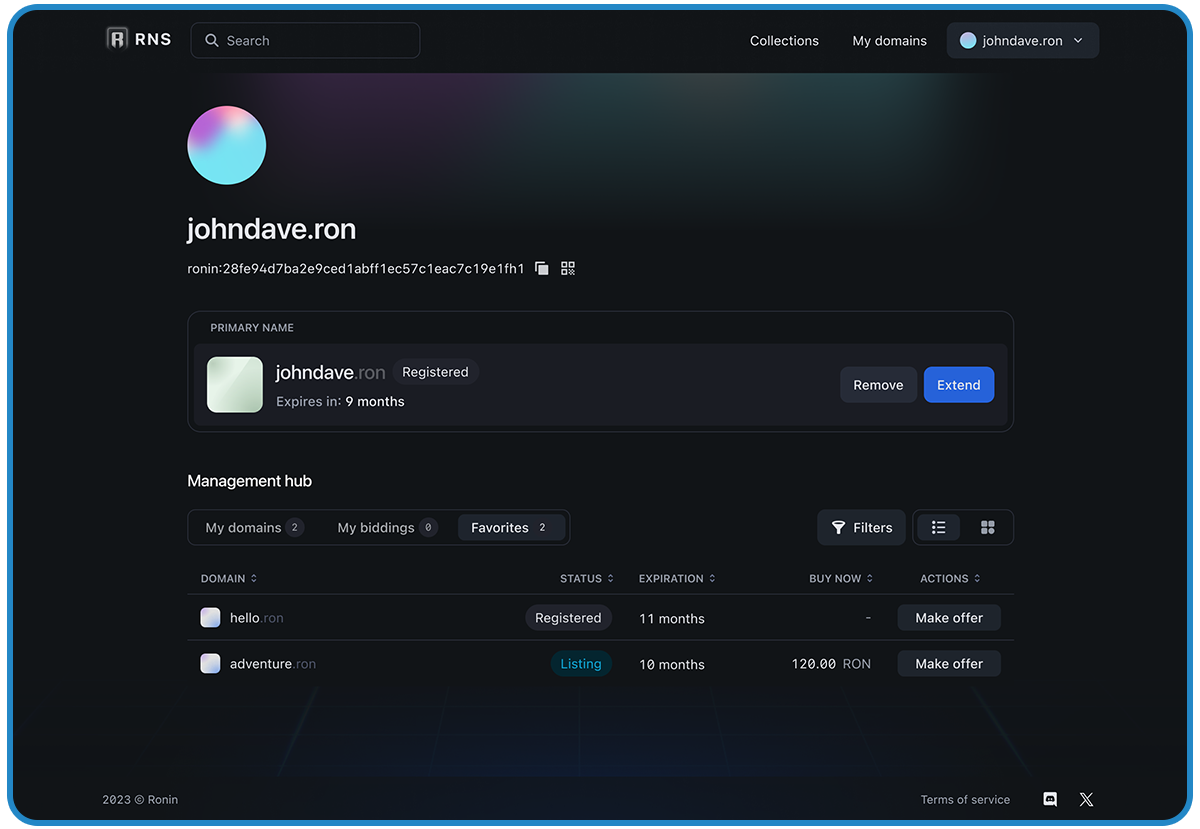
Task: Go to My domains in header
Action: tap(890, 41)
